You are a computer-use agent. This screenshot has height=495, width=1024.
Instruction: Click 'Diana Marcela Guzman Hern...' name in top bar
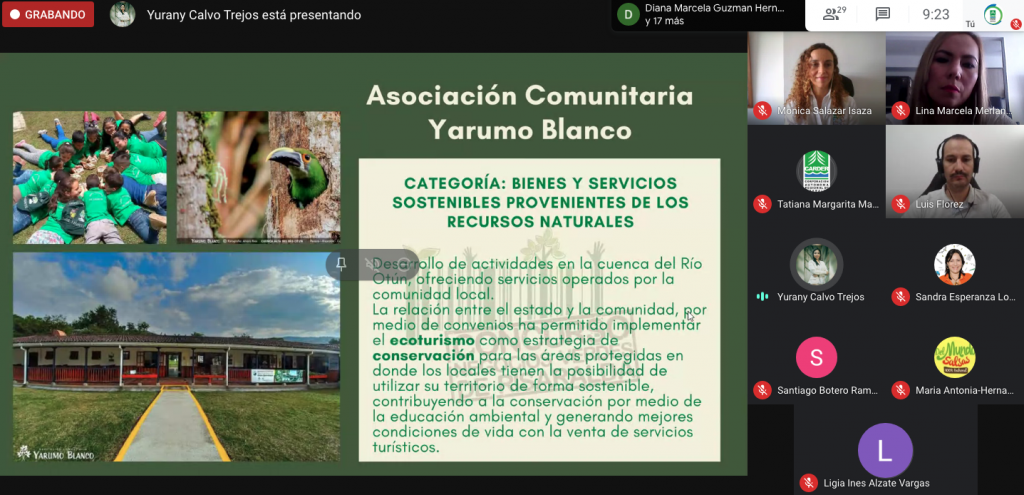pos(714,8)
